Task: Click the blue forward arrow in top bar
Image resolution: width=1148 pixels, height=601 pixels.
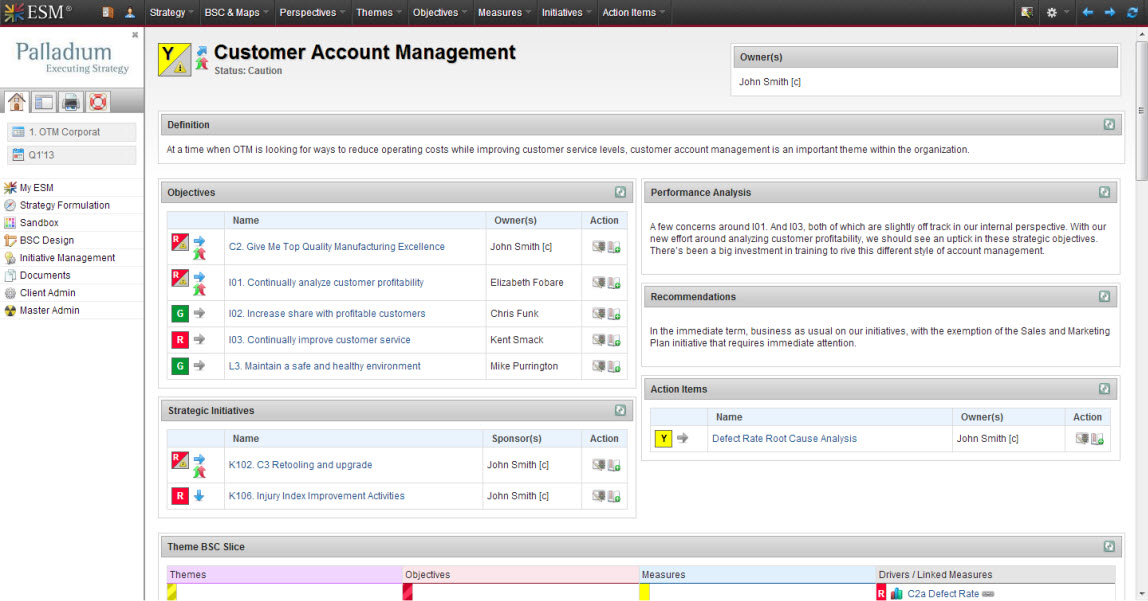Action: pos(1110,12)
